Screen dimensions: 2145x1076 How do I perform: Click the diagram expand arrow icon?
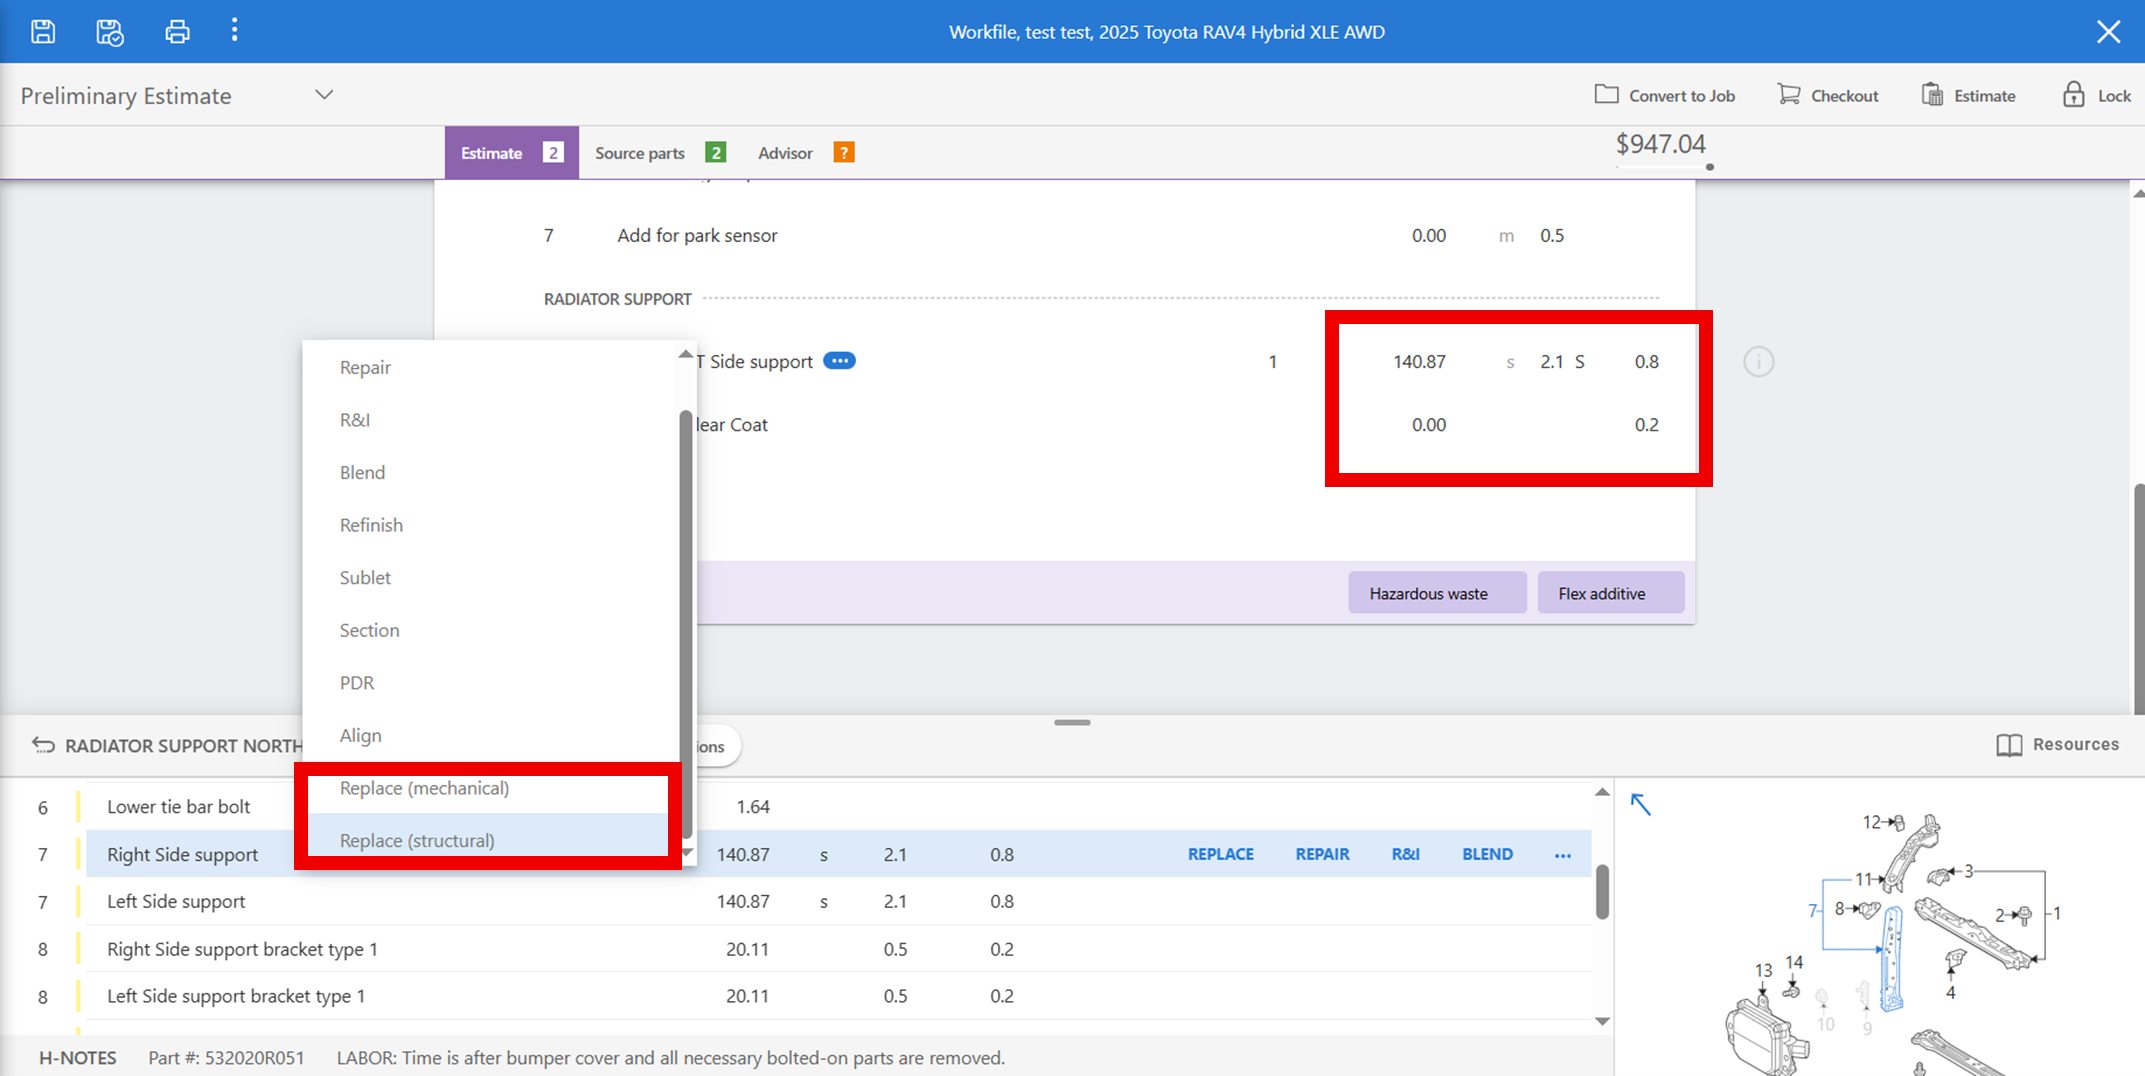point(1641,804)
